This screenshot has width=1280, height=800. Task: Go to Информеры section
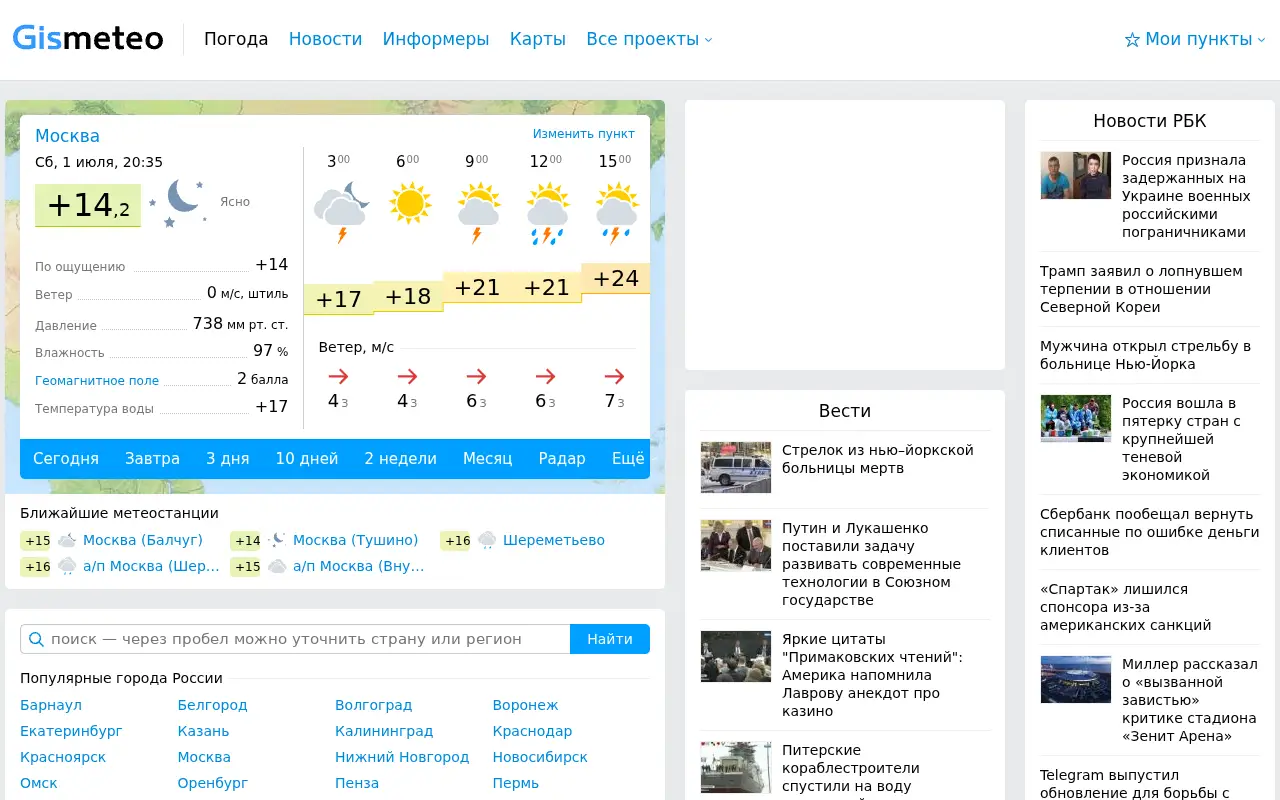pos(436,39)
